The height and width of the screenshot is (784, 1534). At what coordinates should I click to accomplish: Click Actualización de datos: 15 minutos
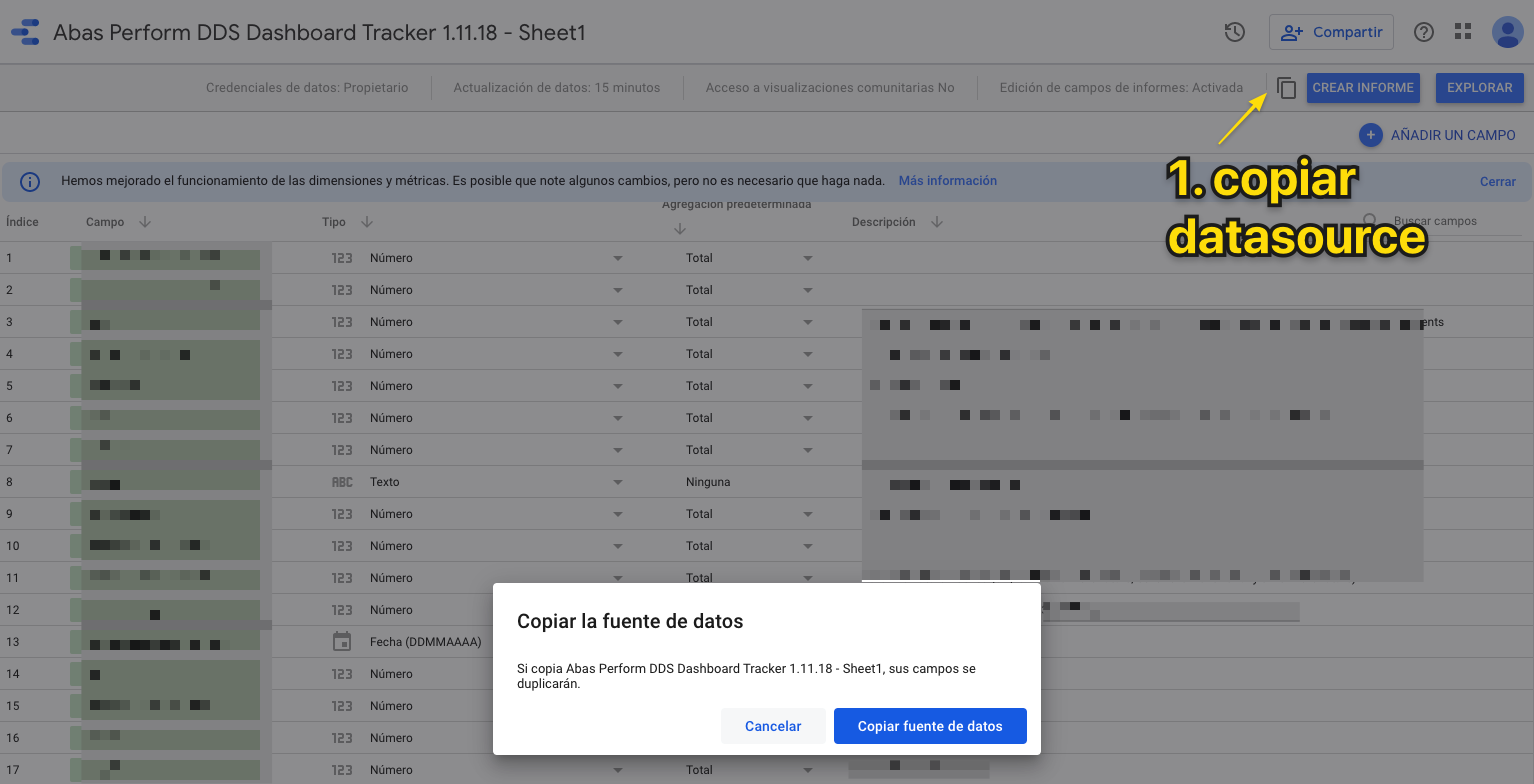(x=557, y=88)
